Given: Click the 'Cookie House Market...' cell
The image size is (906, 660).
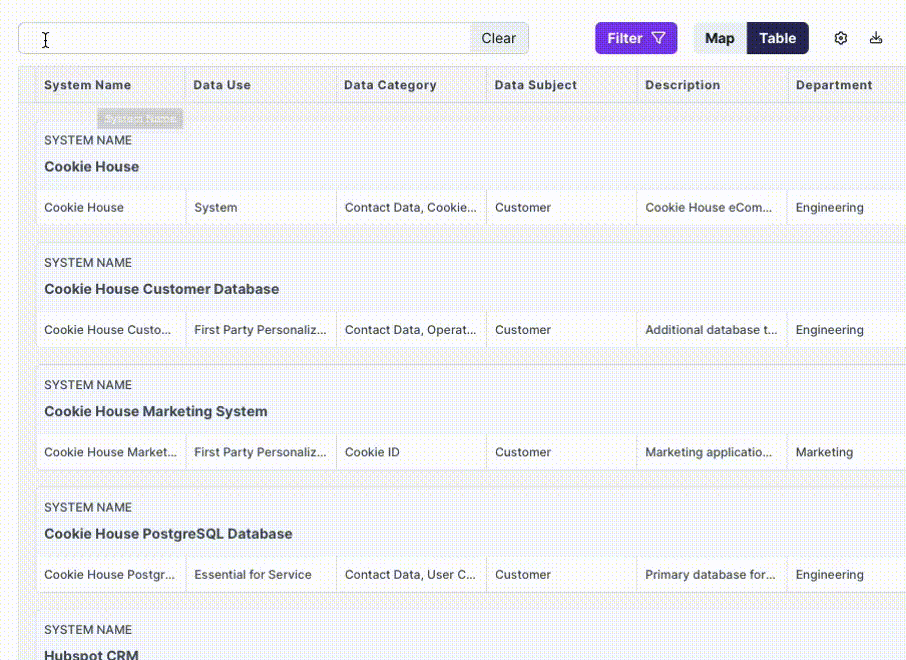Looking at the screenshot, I should click(x=111, y=453).
